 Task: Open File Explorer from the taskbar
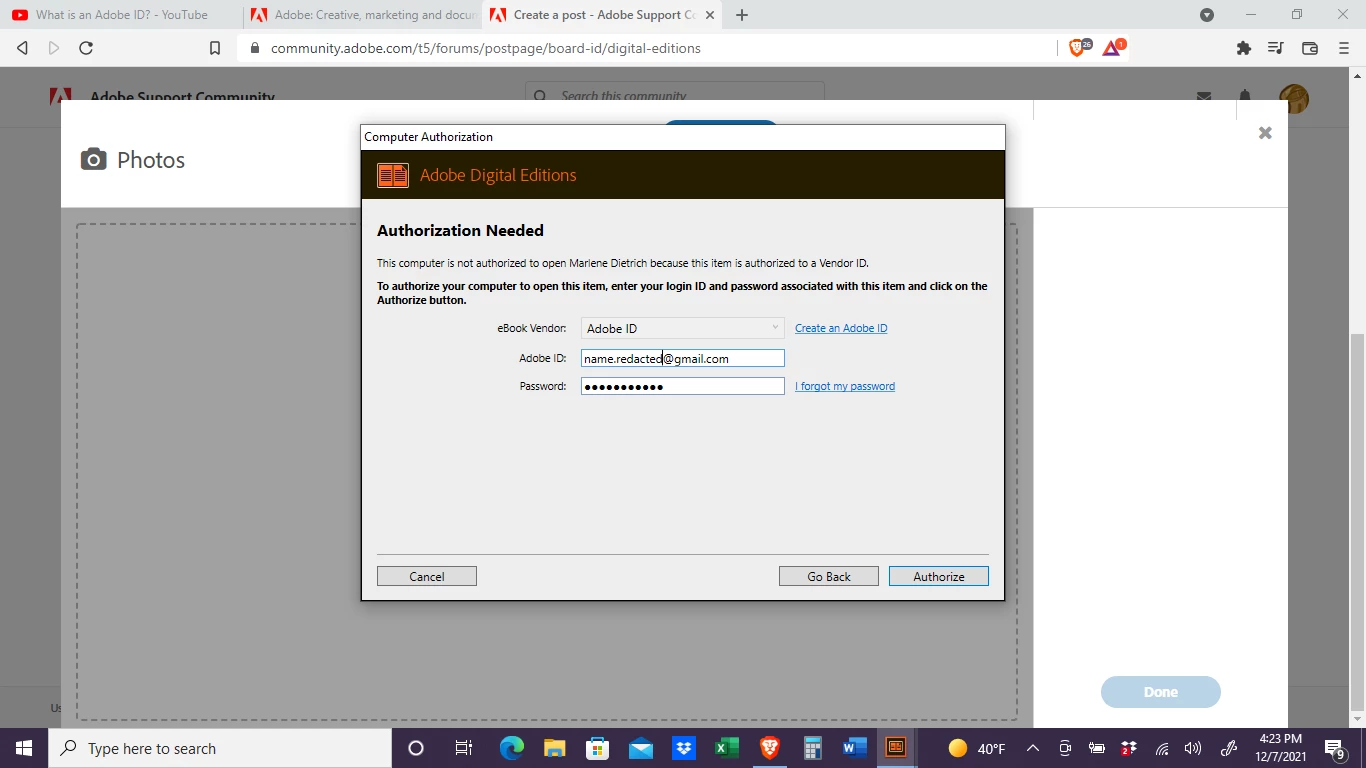point(555,748)
